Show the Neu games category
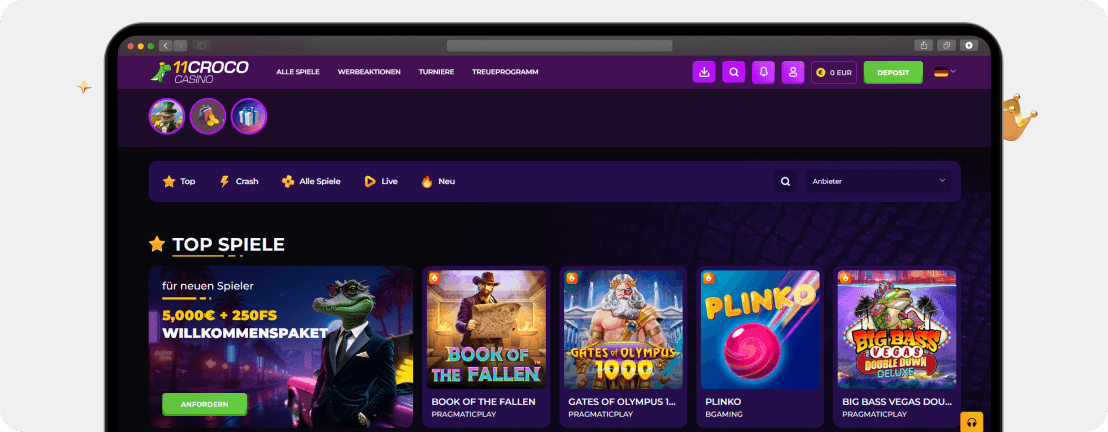 click(x=438, y=181)
